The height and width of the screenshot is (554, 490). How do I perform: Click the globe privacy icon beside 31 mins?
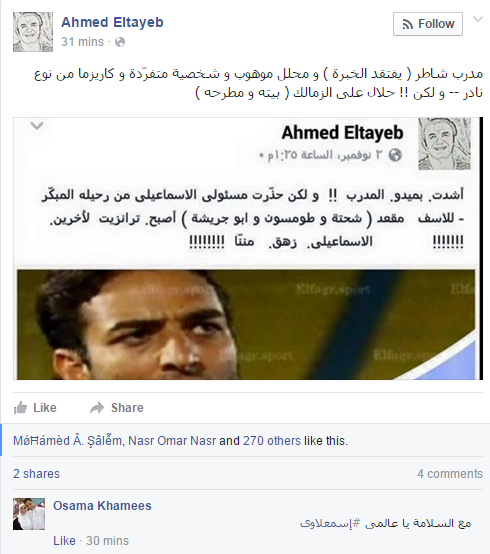pyautogui.click(x=120, y=42)
